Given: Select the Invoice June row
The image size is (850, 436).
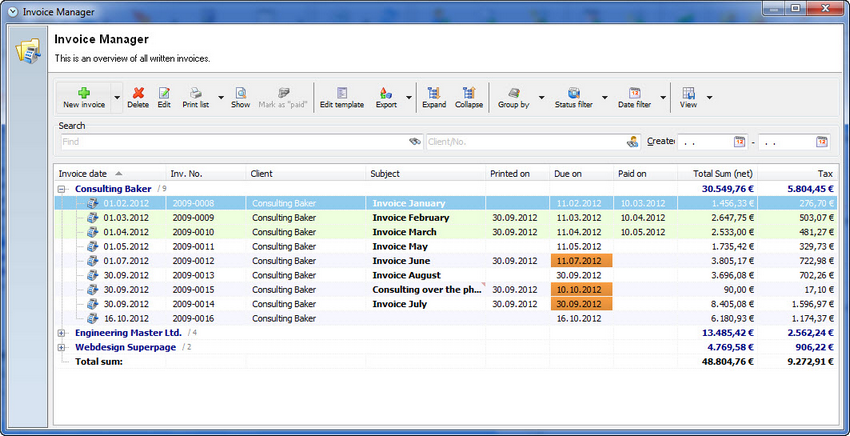Looking at the screenshot, I should (x=445, y=261).
